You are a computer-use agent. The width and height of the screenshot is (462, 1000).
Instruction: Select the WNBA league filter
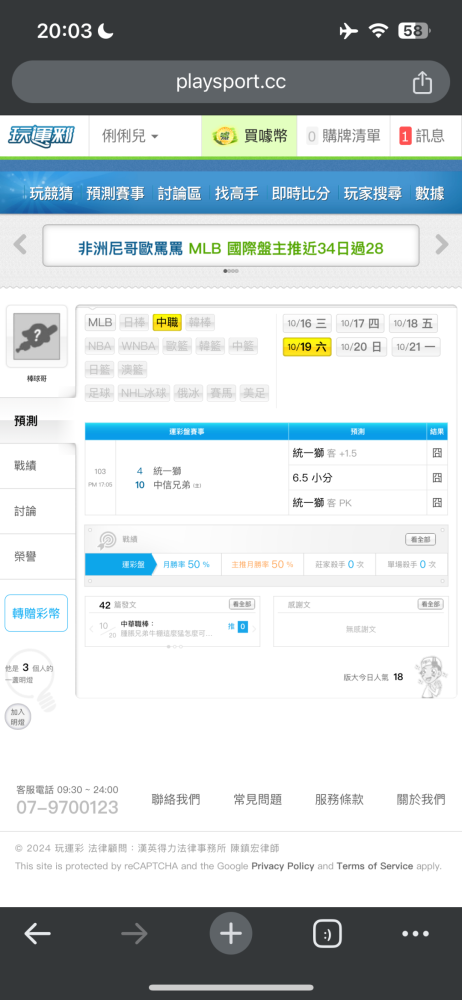[138, 346]
